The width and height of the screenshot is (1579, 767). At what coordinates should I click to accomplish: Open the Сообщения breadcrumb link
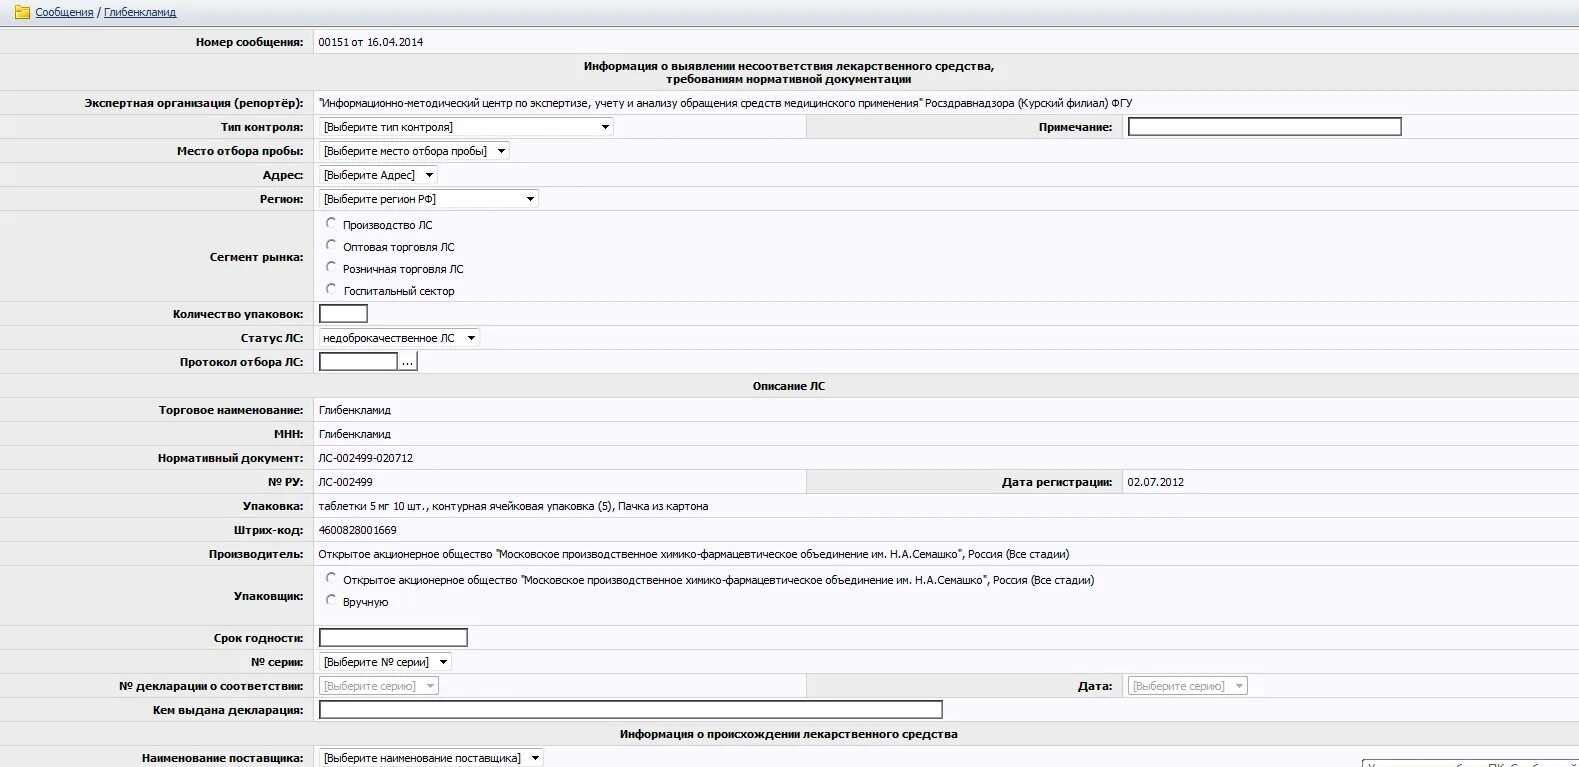(x=64, y=13)
